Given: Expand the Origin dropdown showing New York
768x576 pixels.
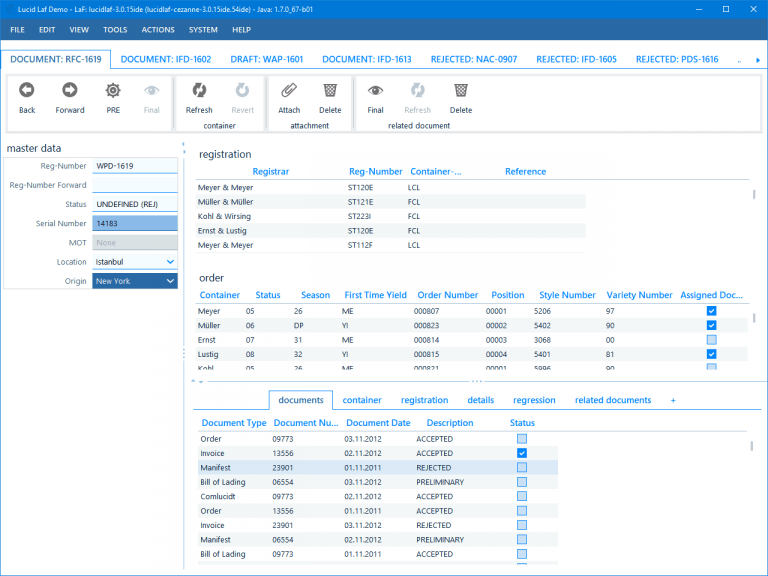Looking at the screenshot, I should coord(170,281).
